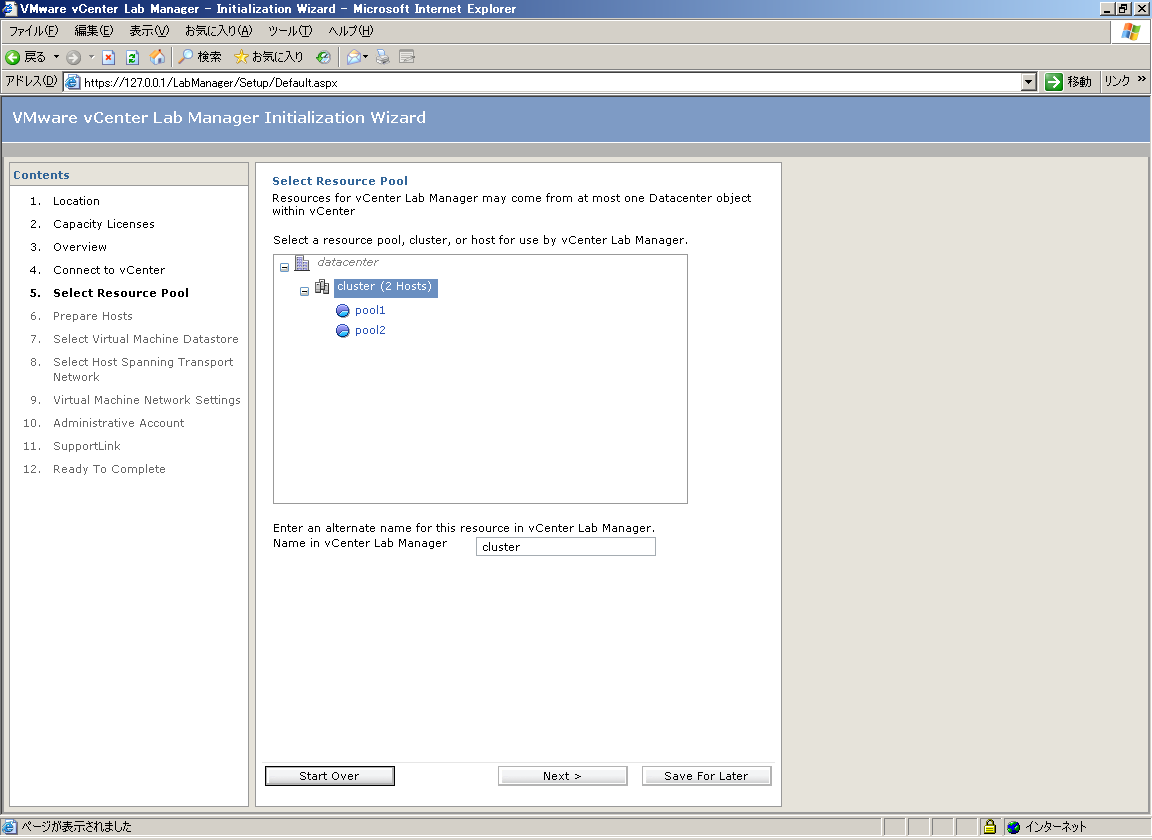Click step 7 Select Virtual Machine Datastore
The height and width of the screenshot is (840, 1152).
[145, 339]
